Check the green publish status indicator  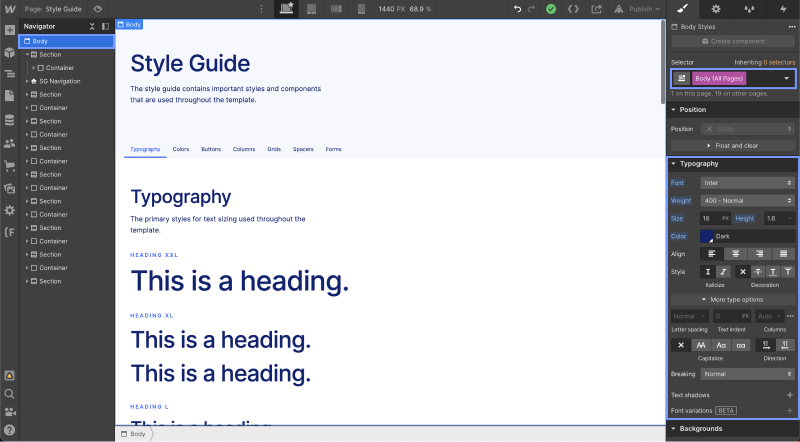(x=551, y=9)
